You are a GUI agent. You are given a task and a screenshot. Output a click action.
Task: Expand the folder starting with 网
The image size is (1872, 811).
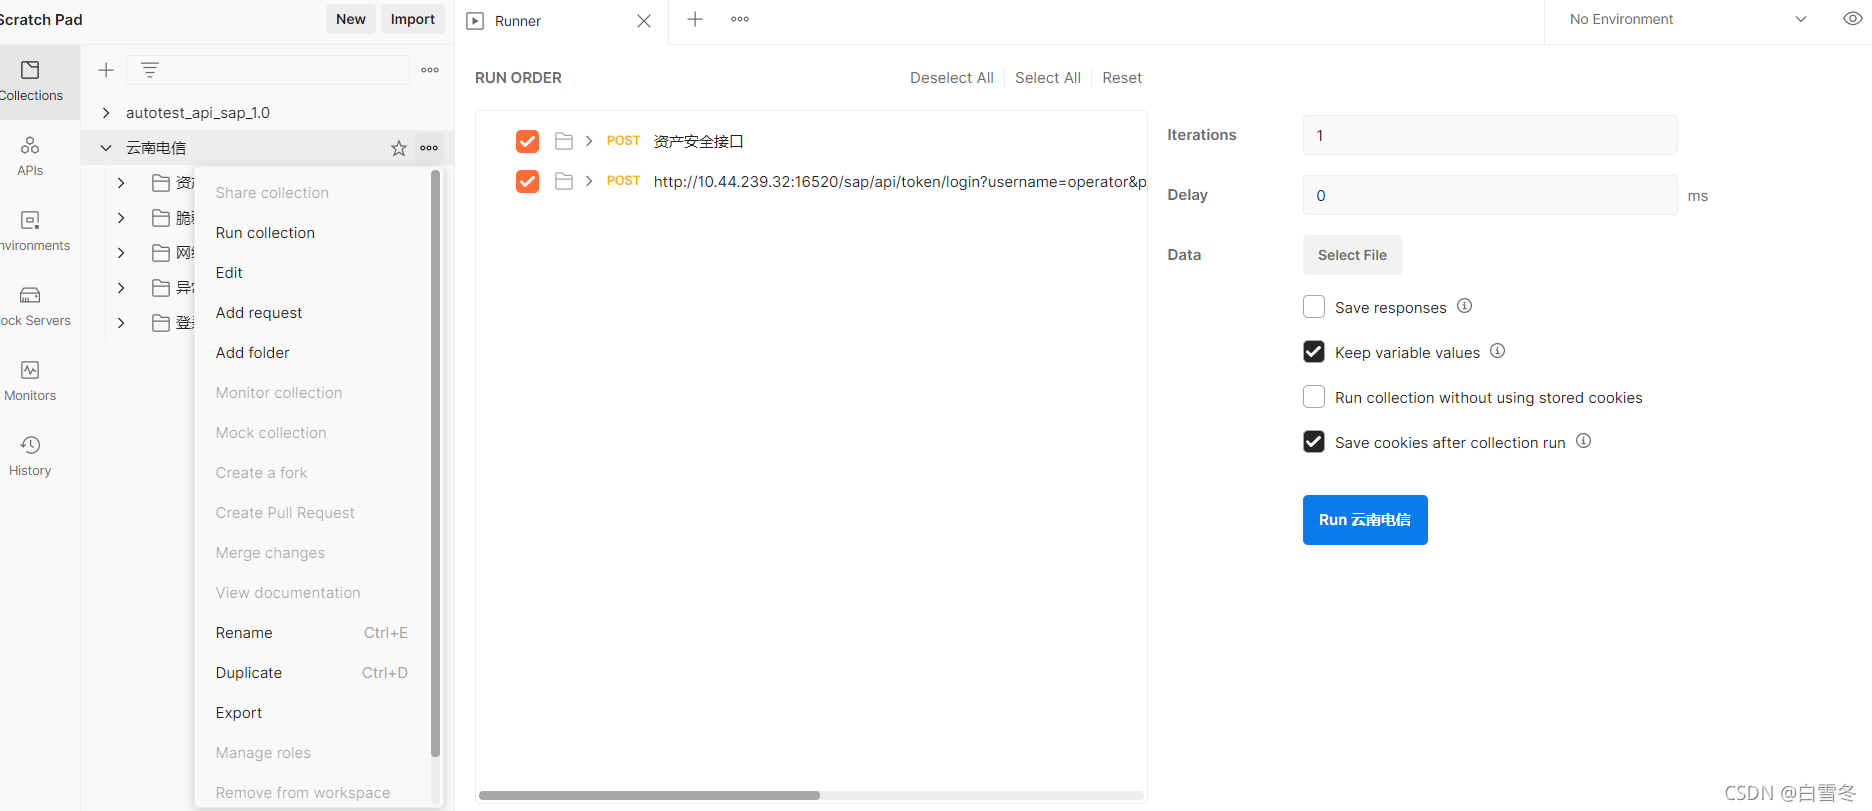click(x=121, y=253)
